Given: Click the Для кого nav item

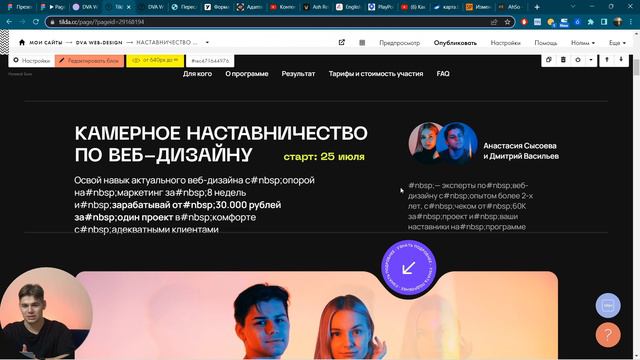Looking at the screenshot, I should pyautogui.click(x=197, y=74).
